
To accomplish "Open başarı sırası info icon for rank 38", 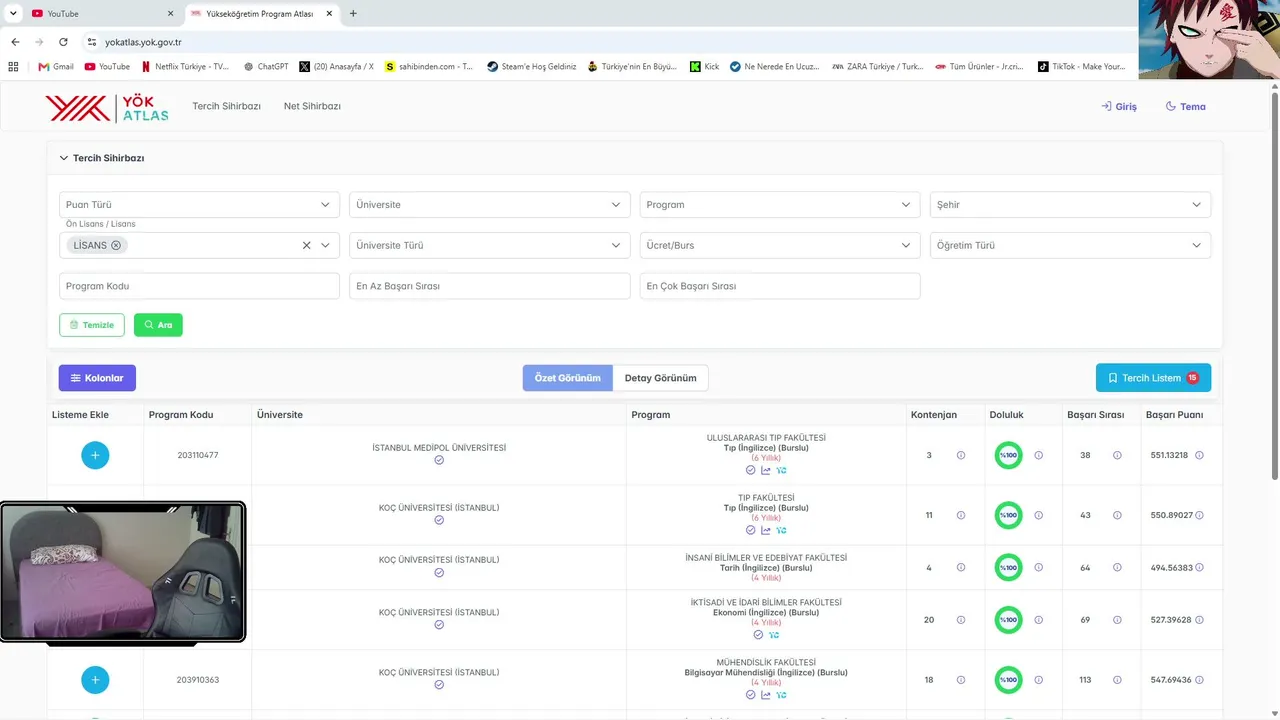I will pyautogui.click(x=1117, y=455).
